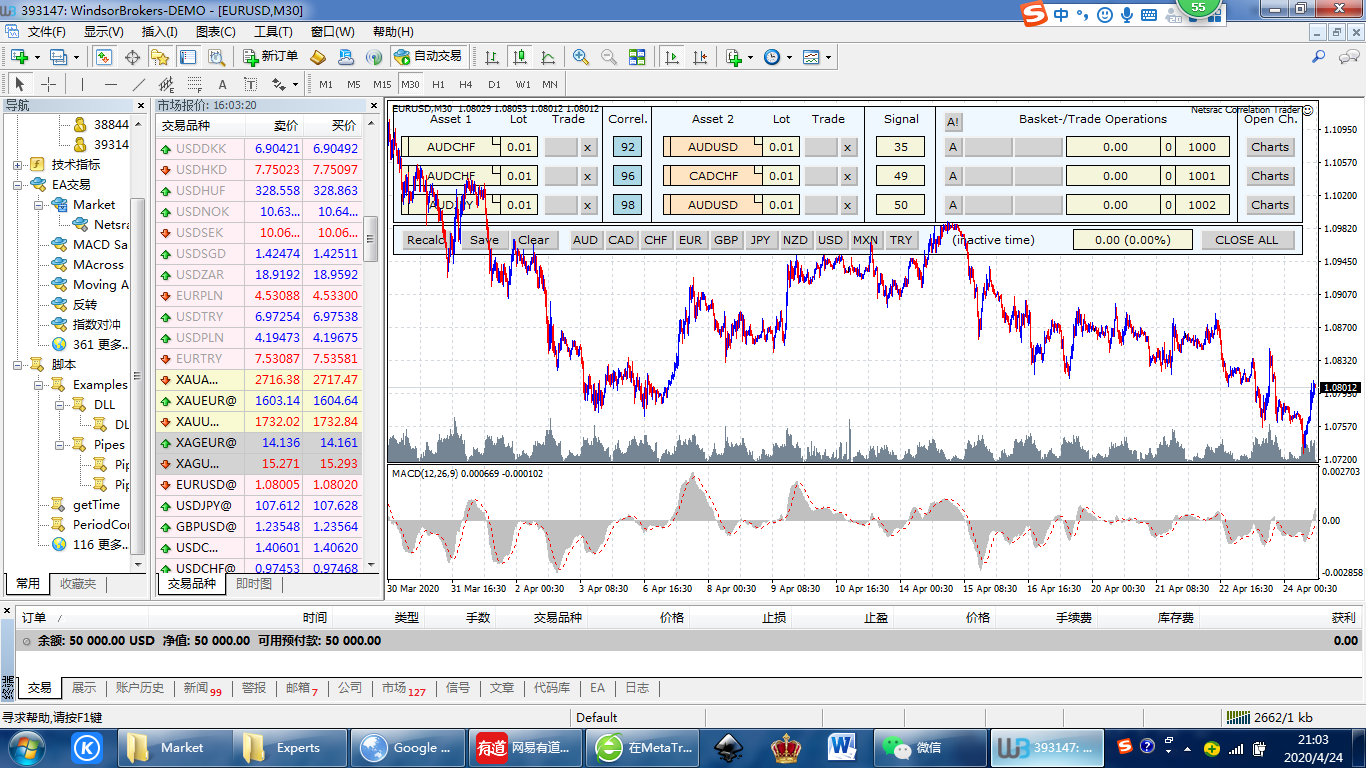
Task: Click Charts button for row 1002
Action: tap(1270, 205)
